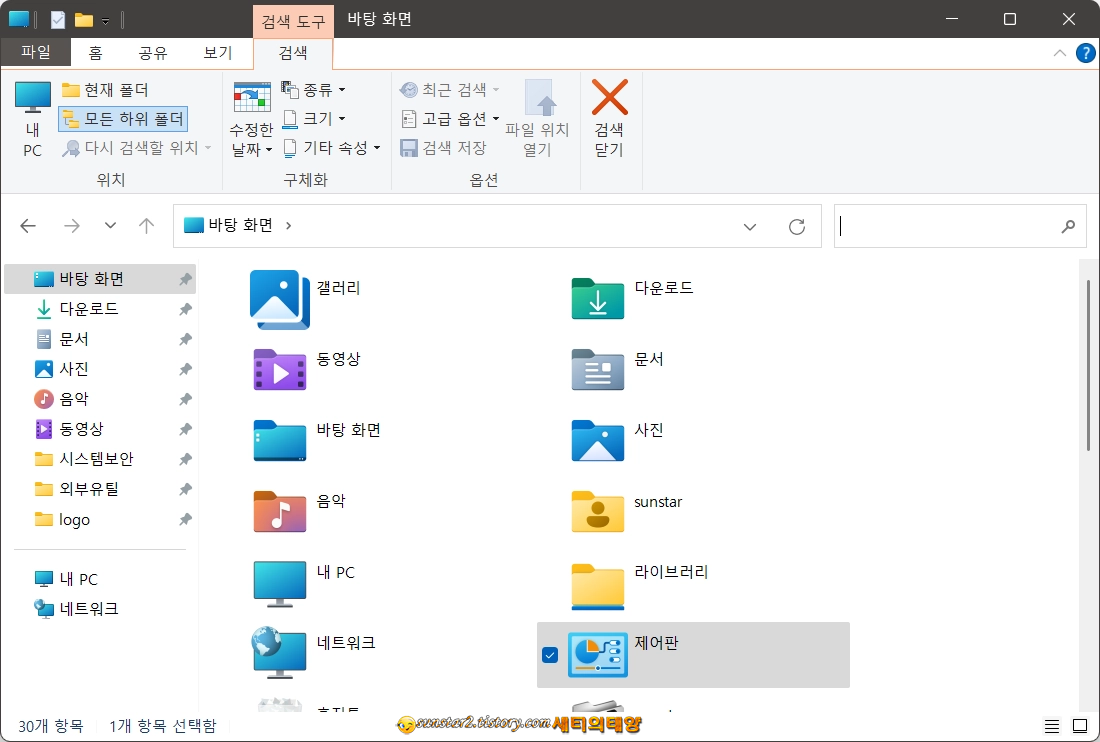Click the refresh icon beside address bar
Viewport: 1100px width, 742px height.
[796, 226]
